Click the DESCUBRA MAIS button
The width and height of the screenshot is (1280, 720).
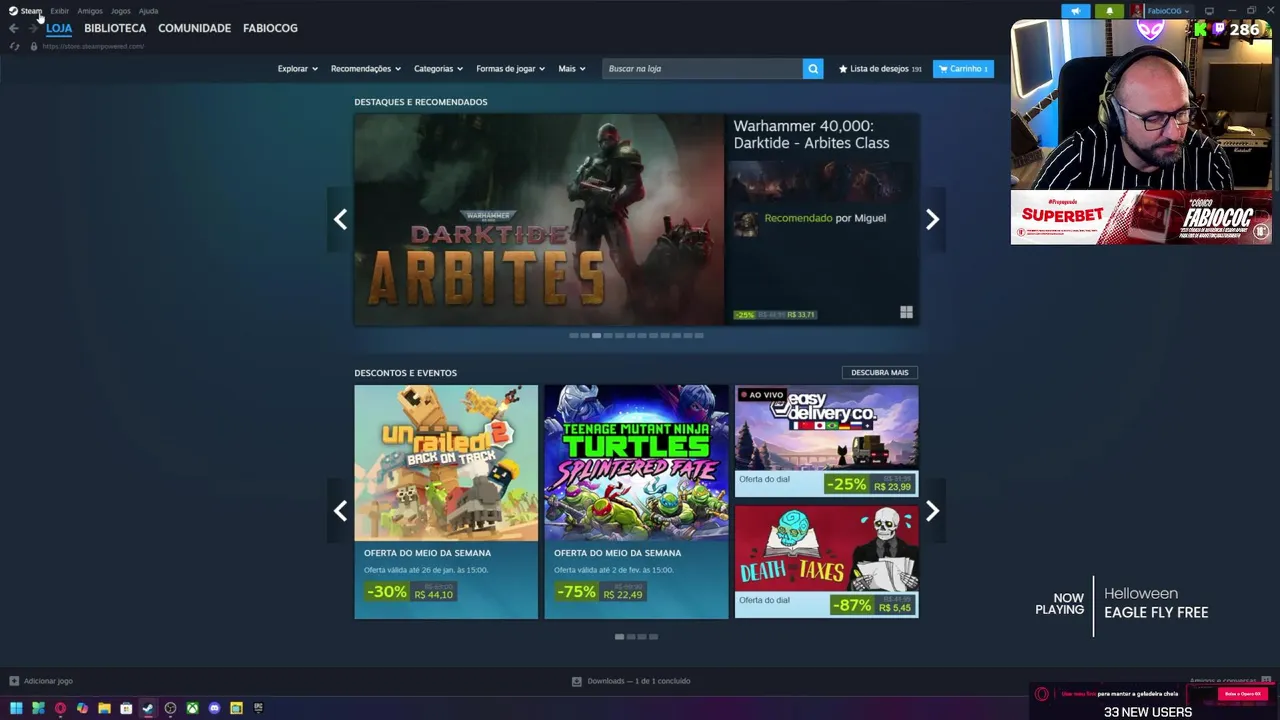pyautogui.click(x=880, y=372)
